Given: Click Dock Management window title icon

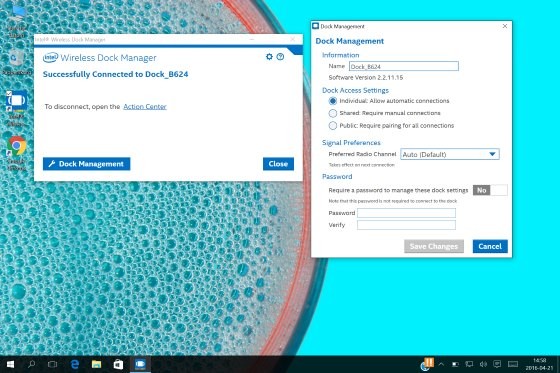Looking at the screenshot, I should 315,26.
